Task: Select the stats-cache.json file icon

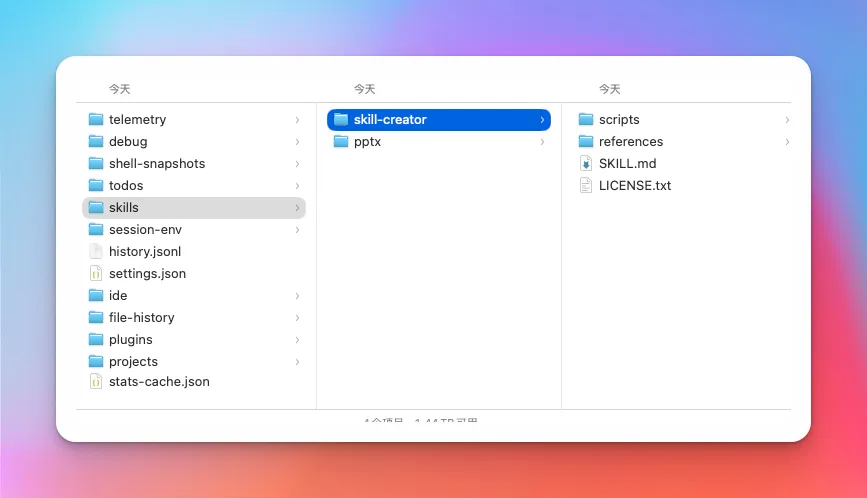Action: tap(96, 381)
